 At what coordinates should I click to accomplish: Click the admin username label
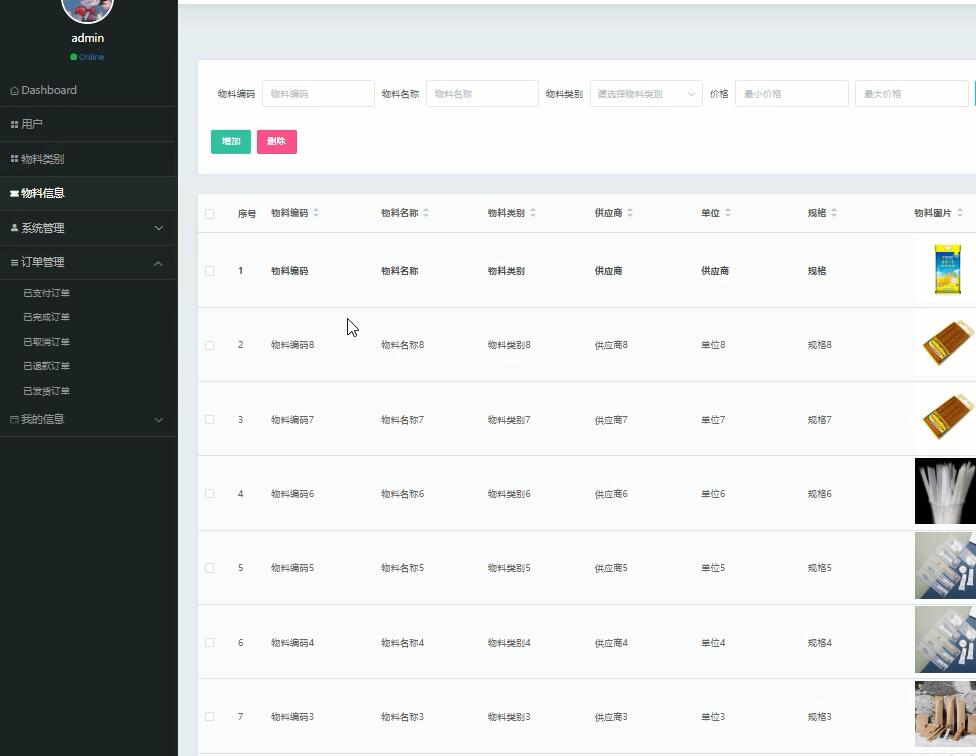88,38
